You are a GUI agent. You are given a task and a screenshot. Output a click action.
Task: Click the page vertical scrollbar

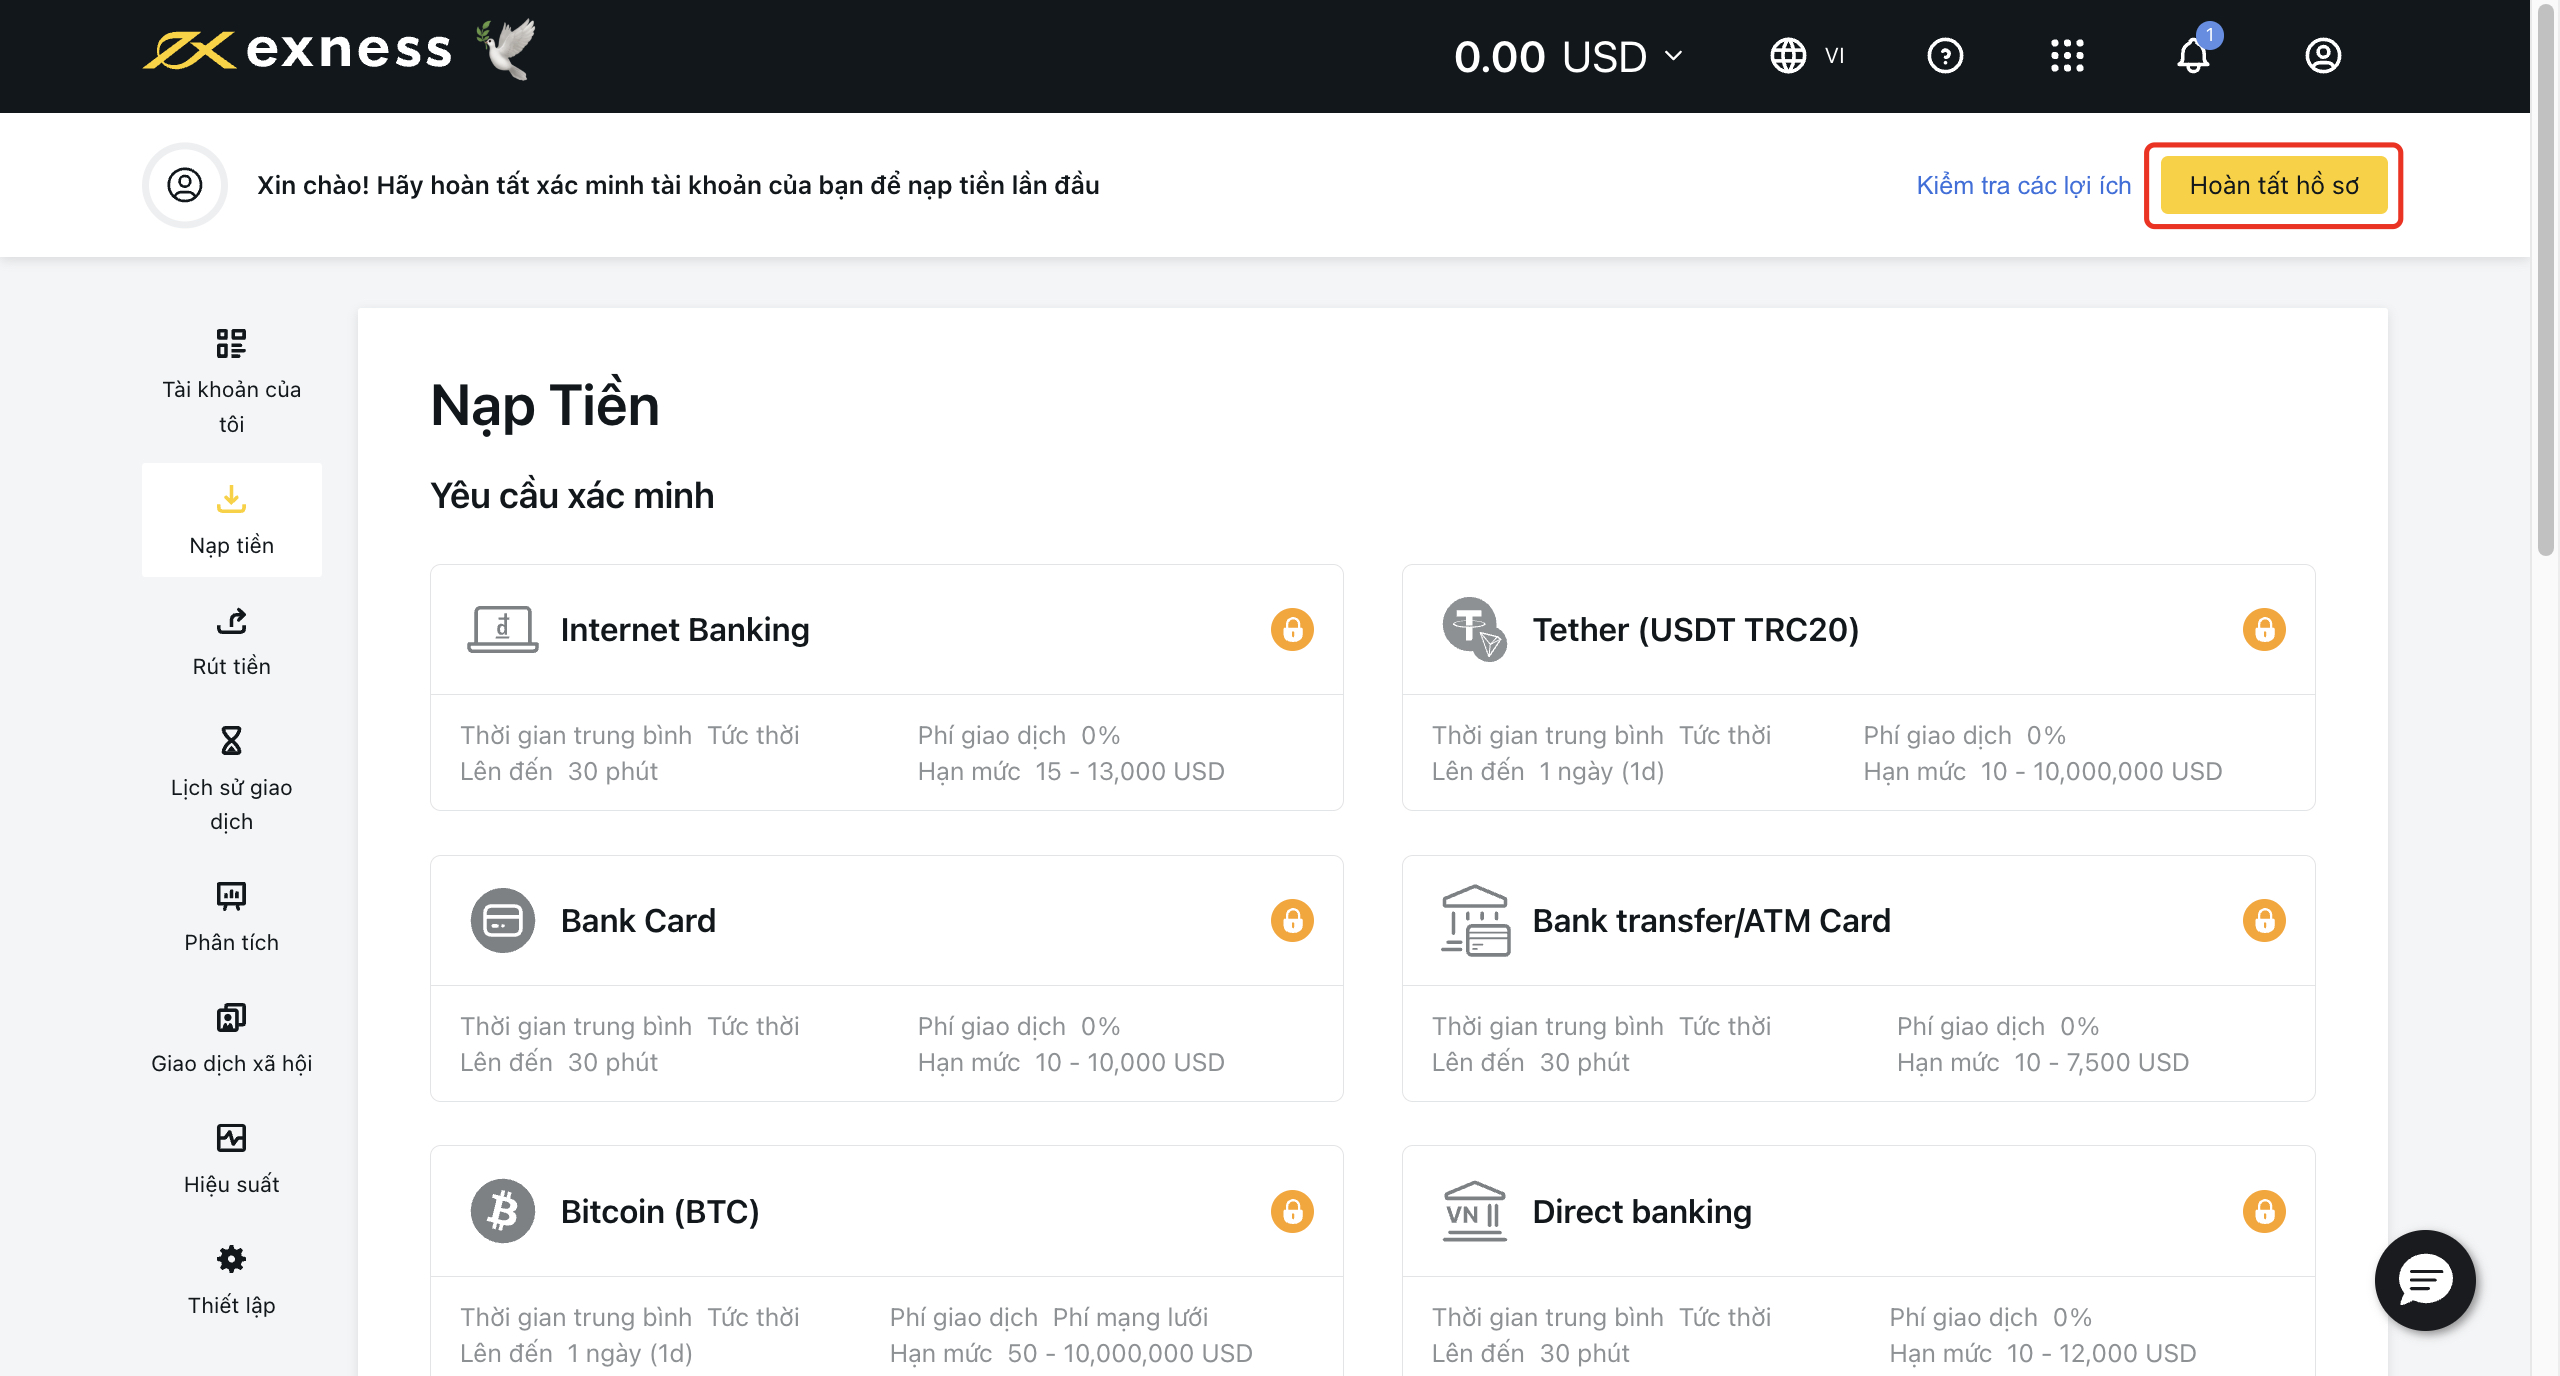click(2546, 280)
